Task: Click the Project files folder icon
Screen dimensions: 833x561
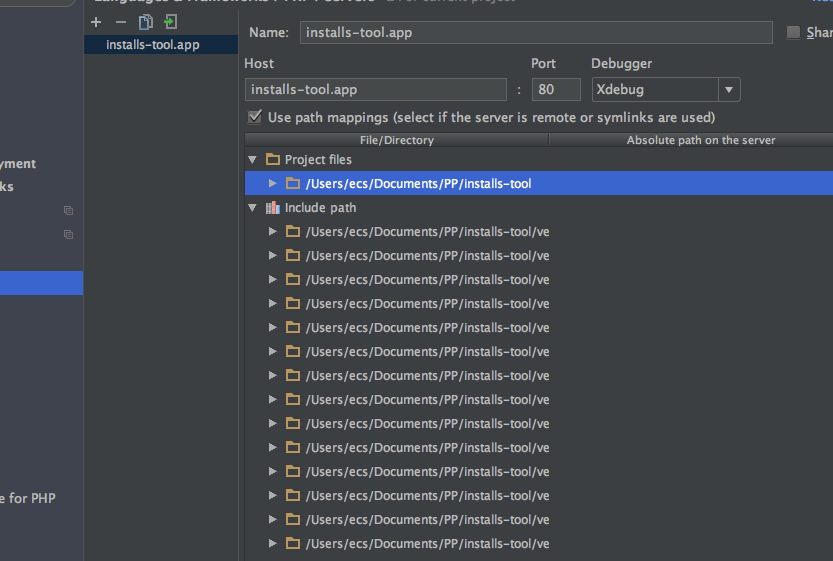Action: pos(273,160)
